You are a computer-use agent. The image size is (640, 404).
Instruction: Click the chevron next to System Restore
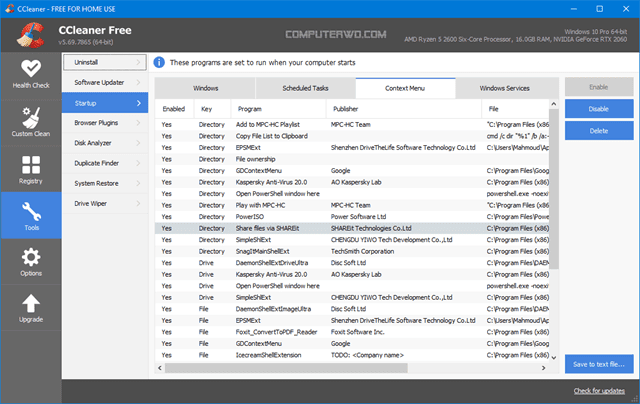pyautogui.click(x=138, y=183)
